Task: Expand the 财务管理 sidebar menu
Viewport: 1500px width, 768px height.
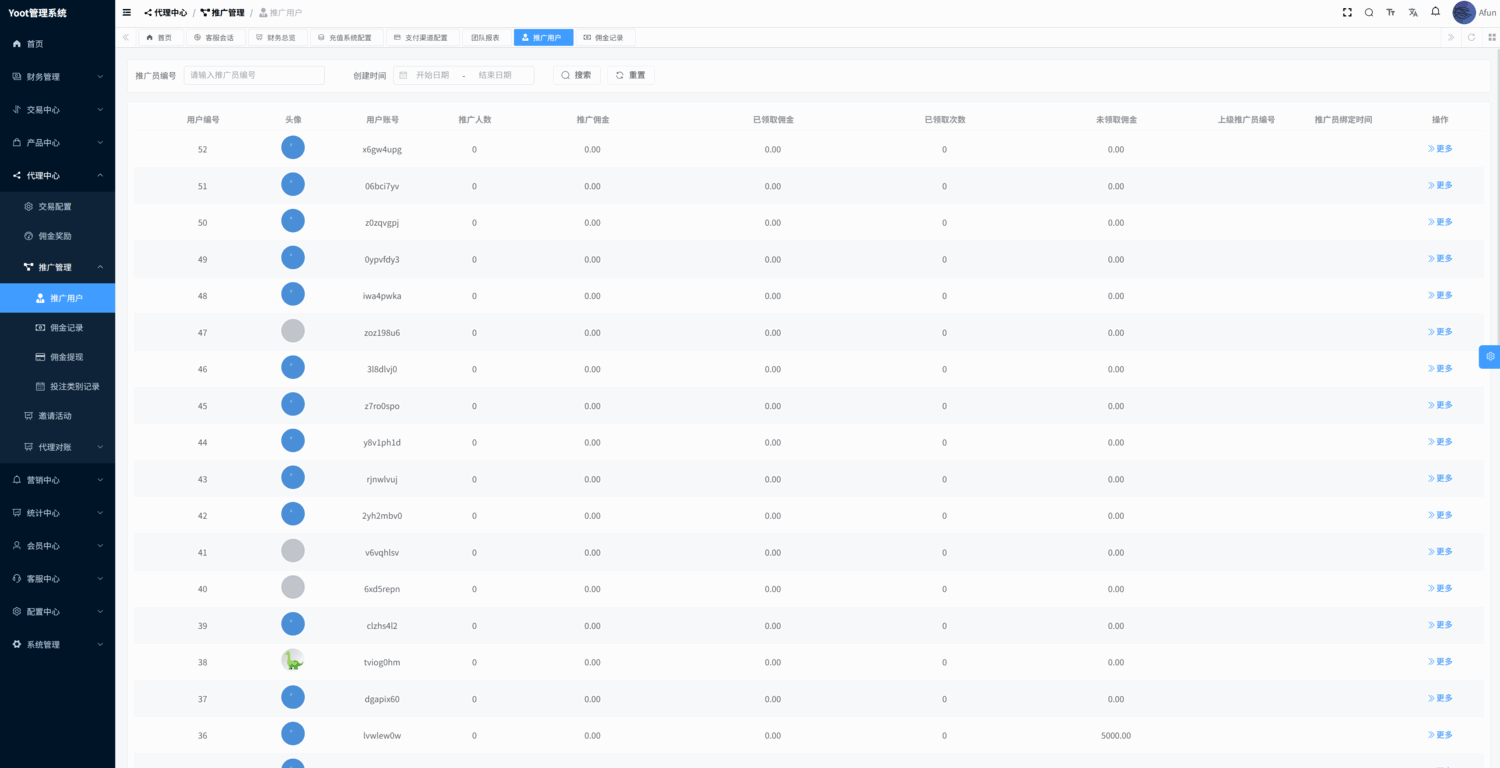Action: tap(57, 76)
